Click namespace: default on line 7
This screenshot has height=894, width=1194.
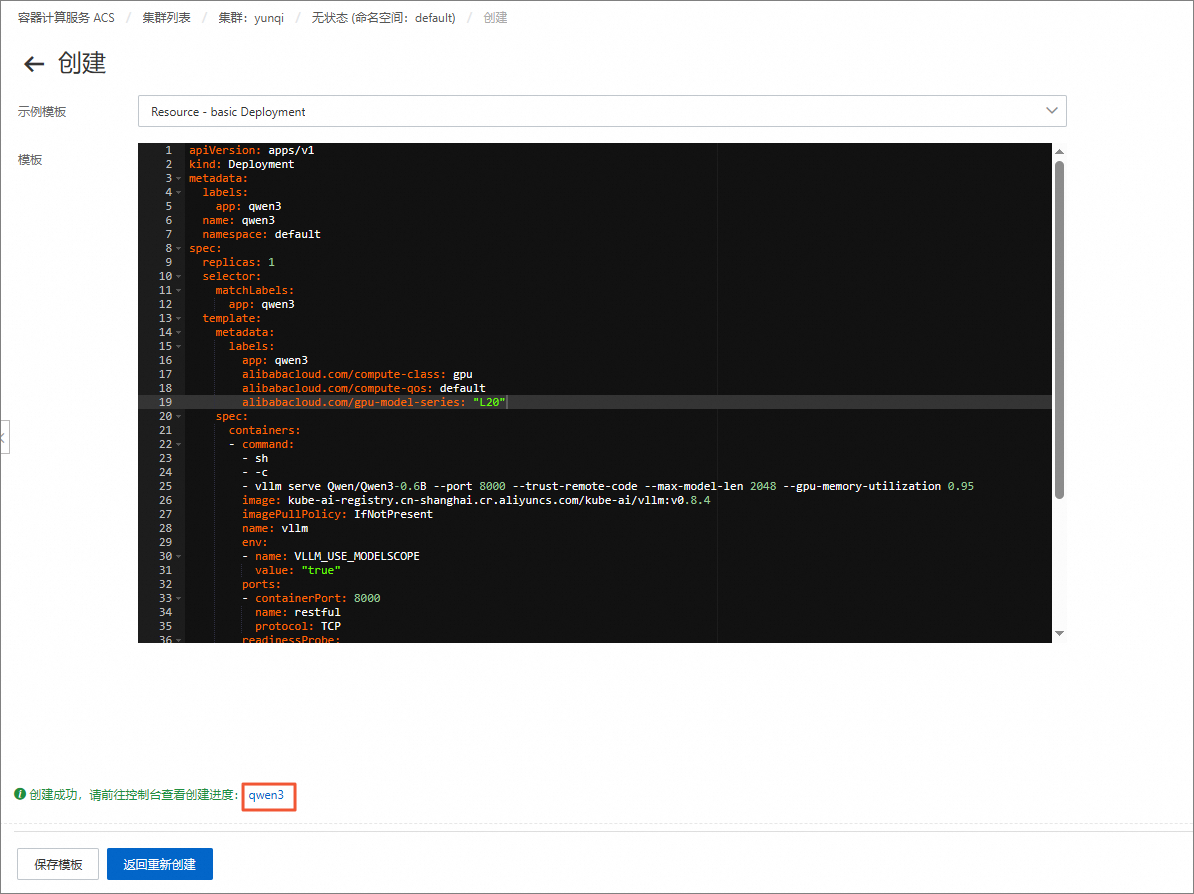coord(261,235)
